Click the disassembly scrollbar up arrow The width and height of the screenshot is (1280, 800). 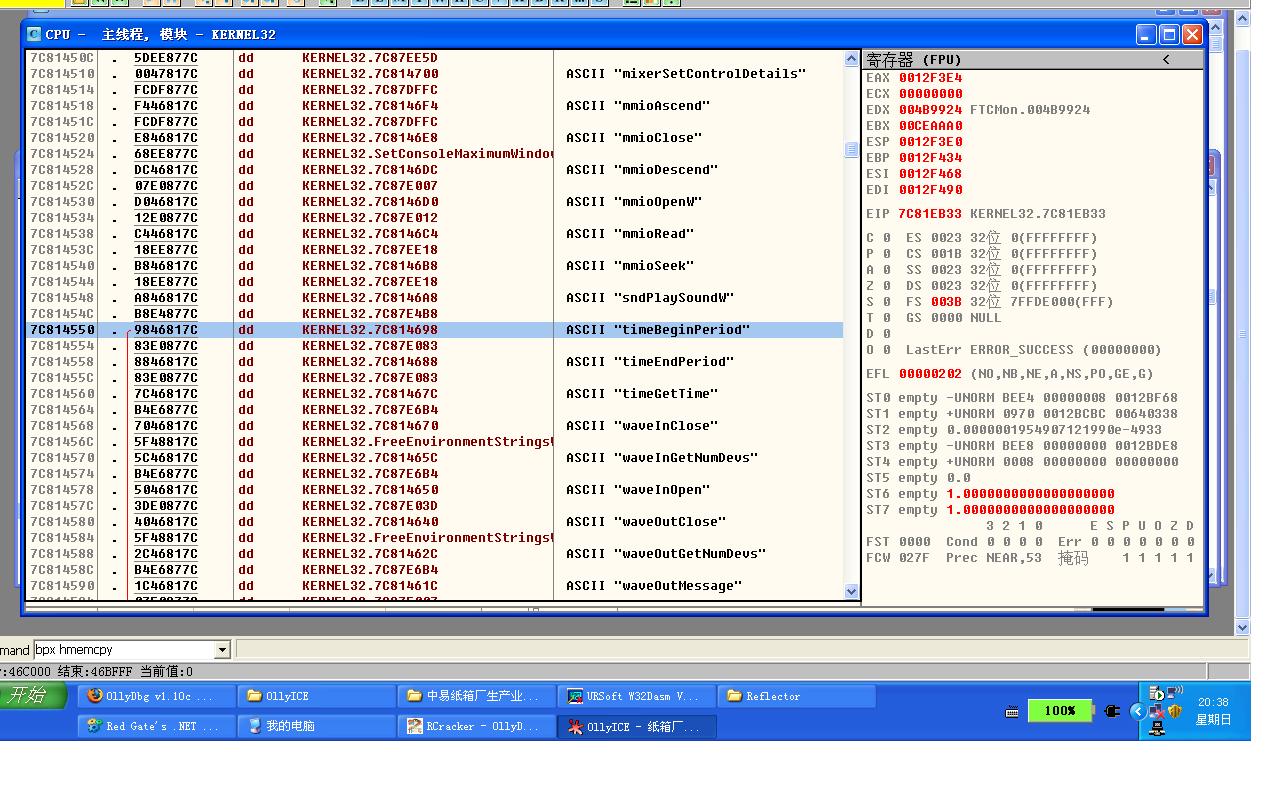pos(852,59)
